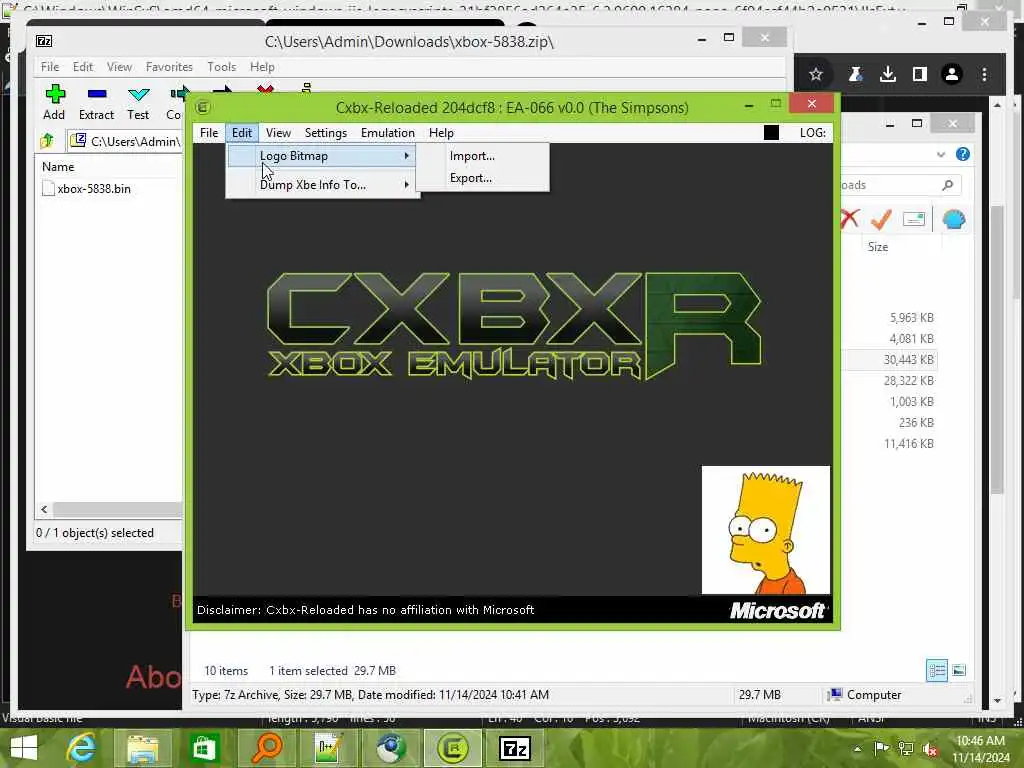Click 7-Zip address path field
1024x768 pixels.
125,141
